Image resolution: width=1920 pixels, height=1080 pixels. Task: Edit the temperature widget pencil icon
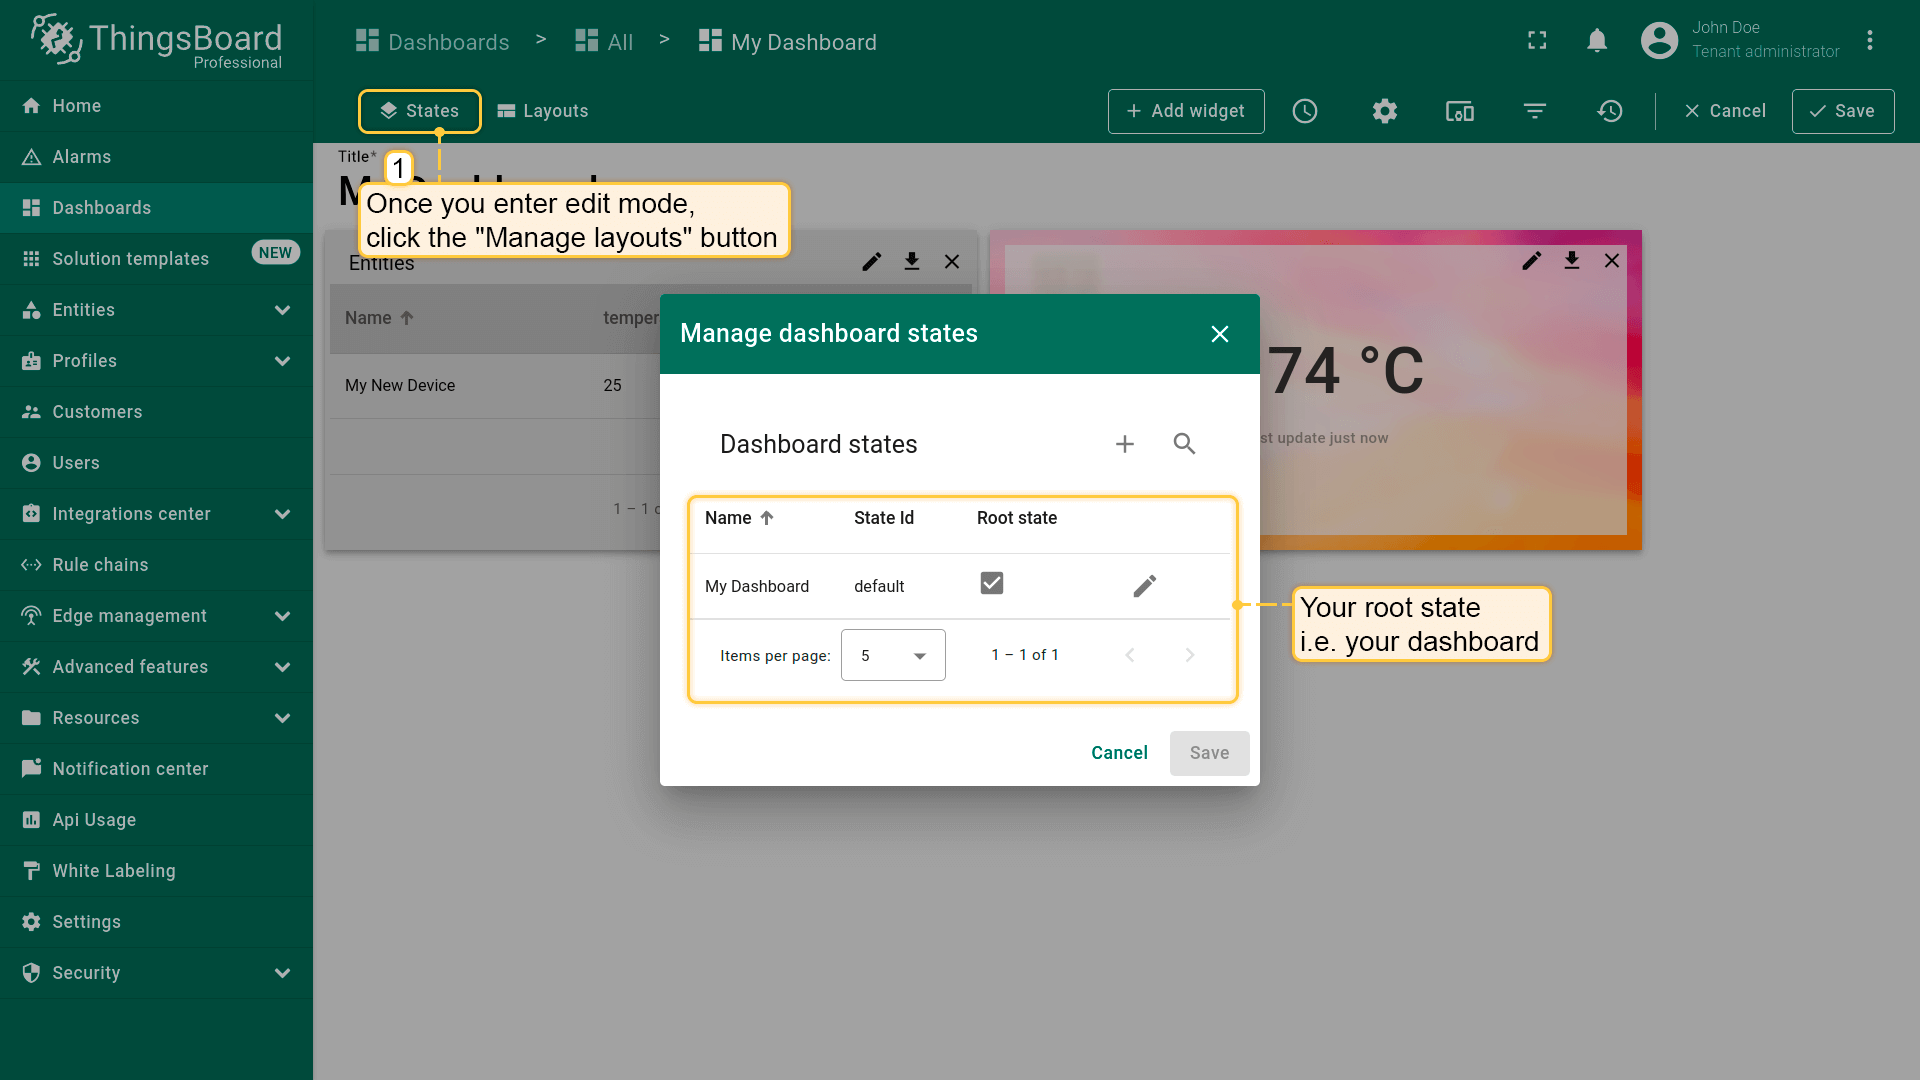pos(1532,261)
